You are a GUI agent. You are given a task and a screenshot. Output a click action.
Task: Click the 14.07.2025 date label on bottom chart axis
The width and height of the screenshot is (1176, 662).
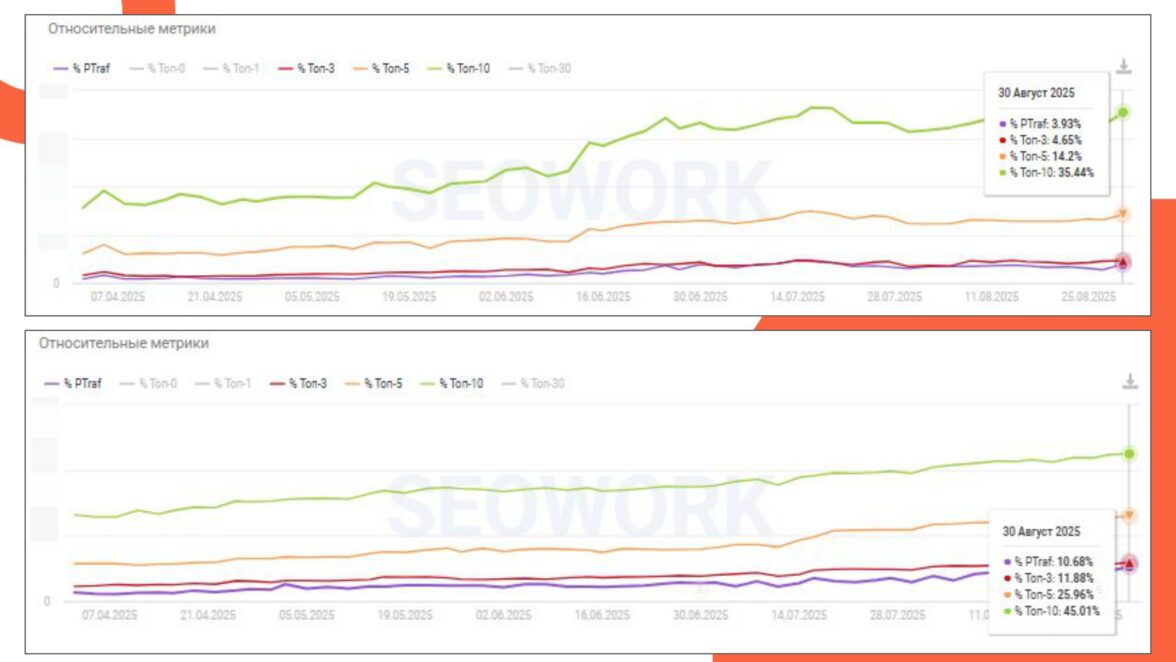(x=797, y=616)
